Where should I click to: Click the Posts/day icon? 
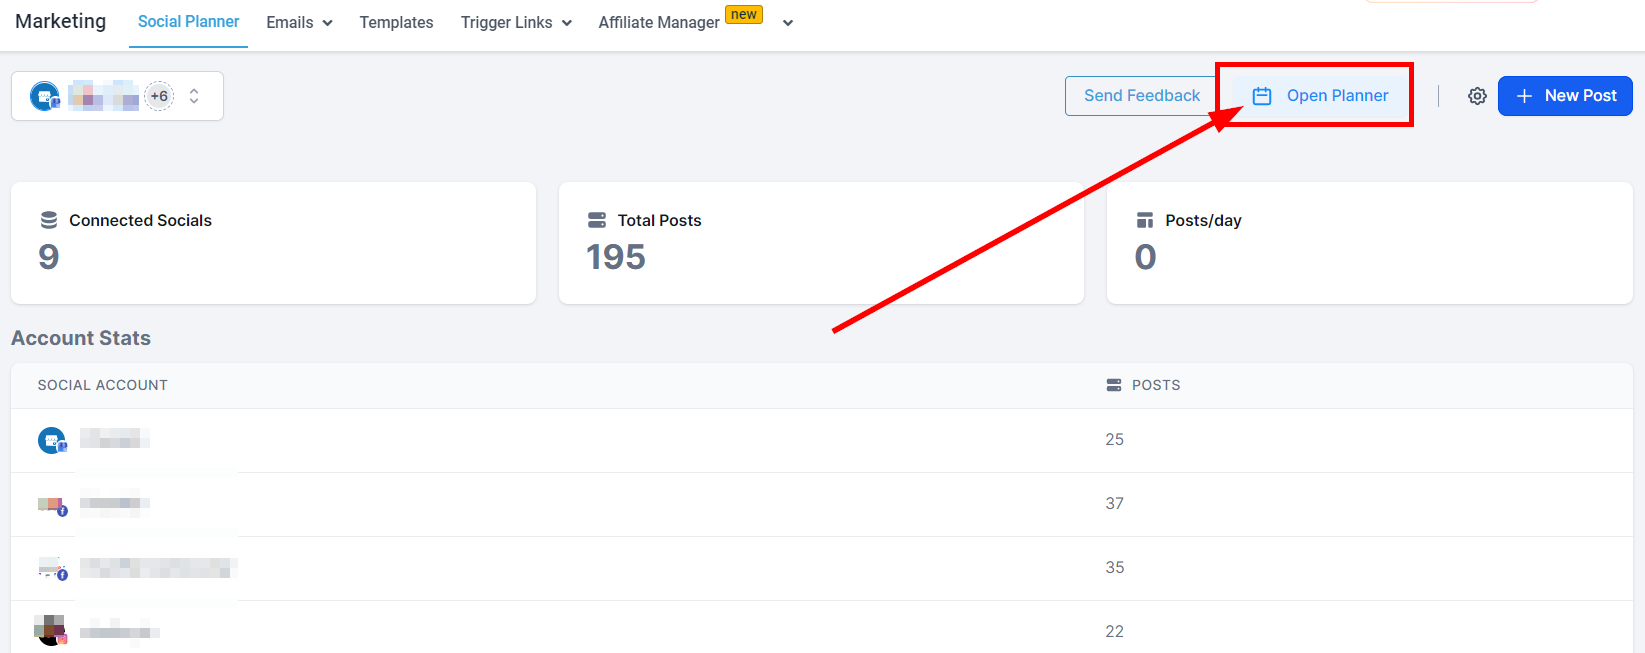coord(1145,220)
